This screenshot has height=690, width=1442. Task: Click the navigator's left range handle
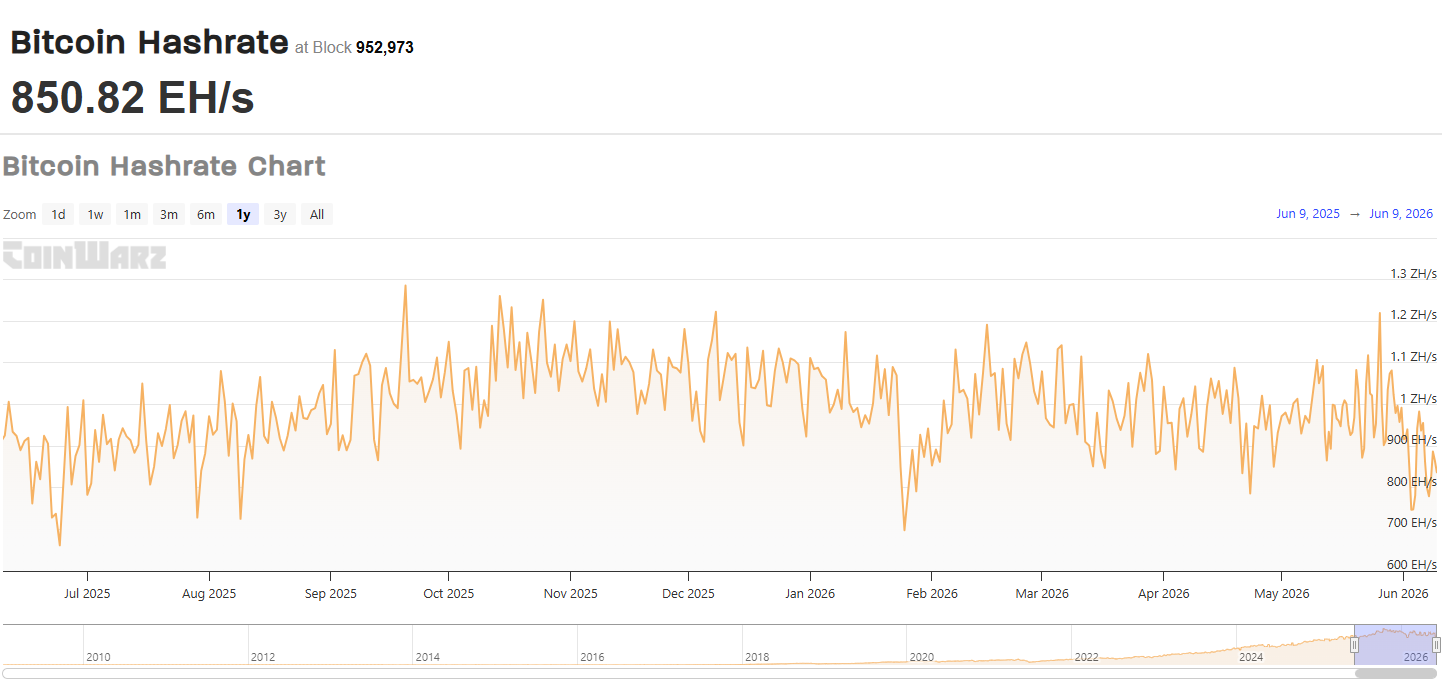(x=1355, y=645)
